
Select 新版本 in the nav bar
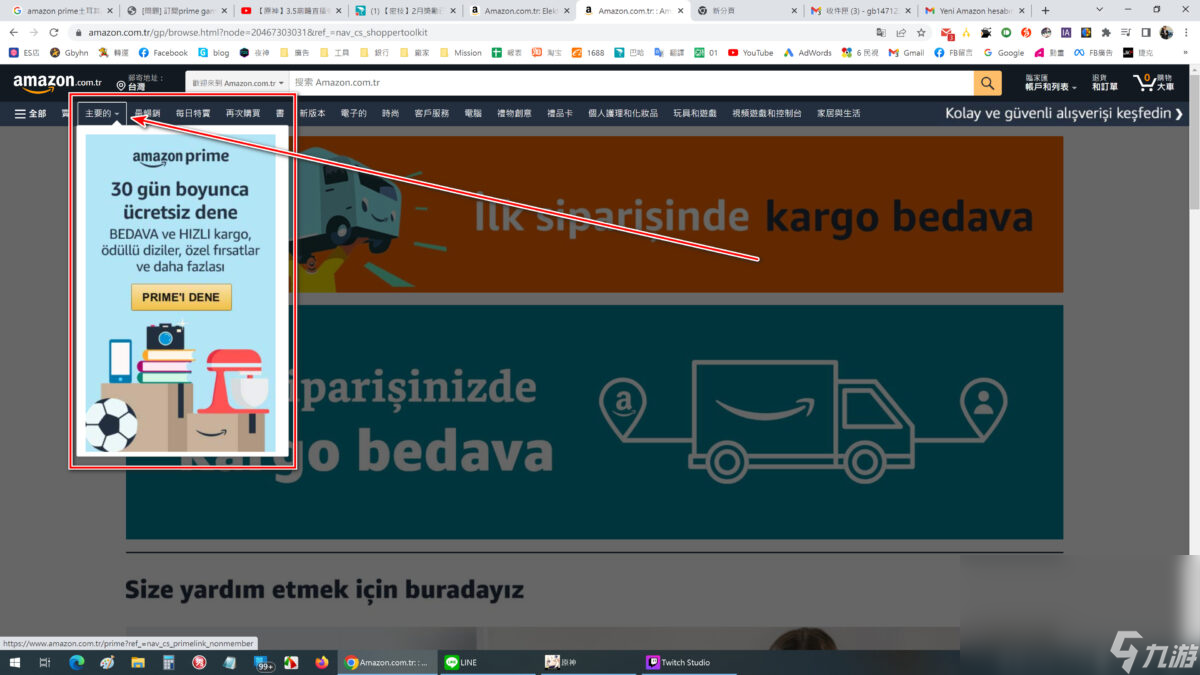point(313,113)
